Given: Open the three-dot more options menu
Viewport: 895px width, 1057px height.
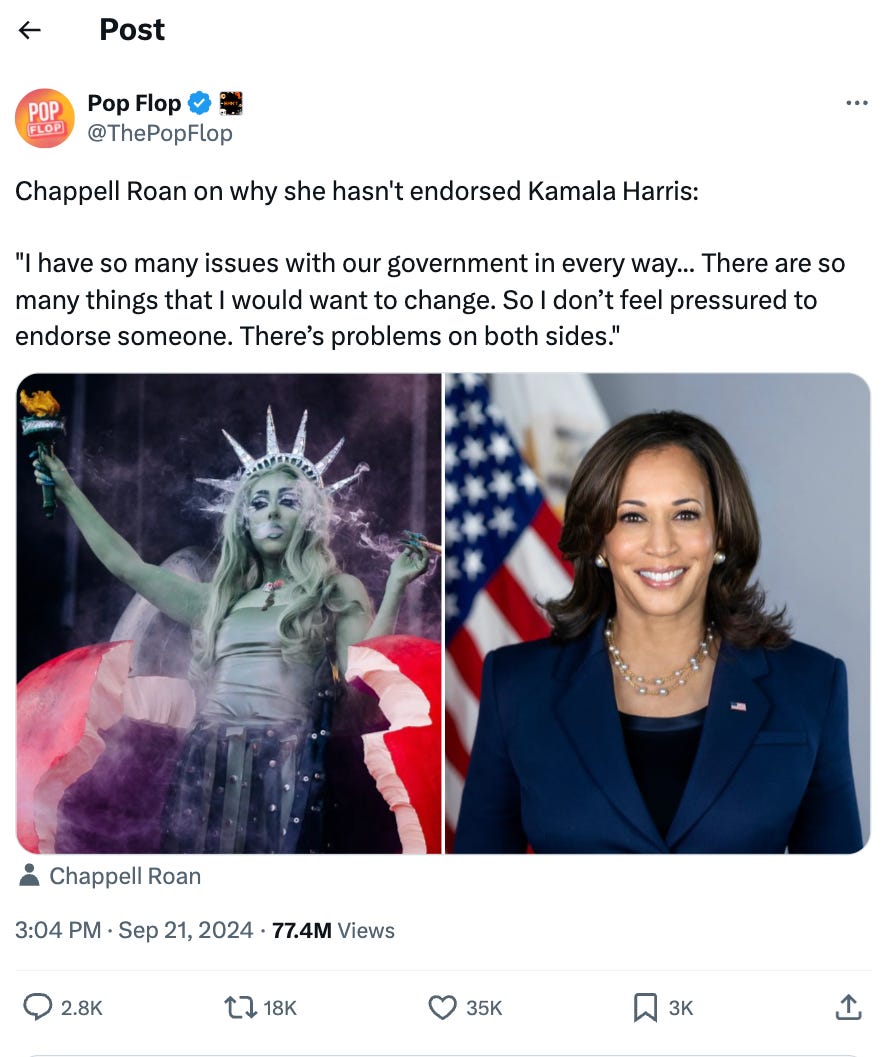Looking at the screenshot, I should point(857,103).
